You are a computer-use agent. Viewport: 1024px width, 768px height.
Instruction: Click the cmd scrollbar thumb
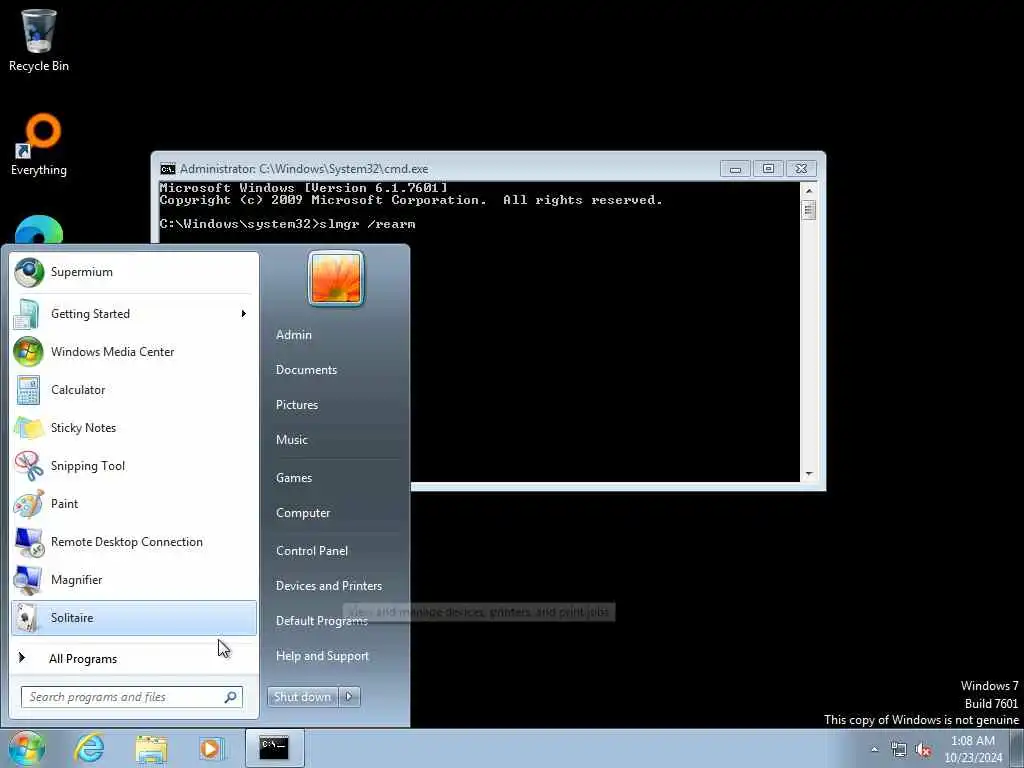[808, 210]
